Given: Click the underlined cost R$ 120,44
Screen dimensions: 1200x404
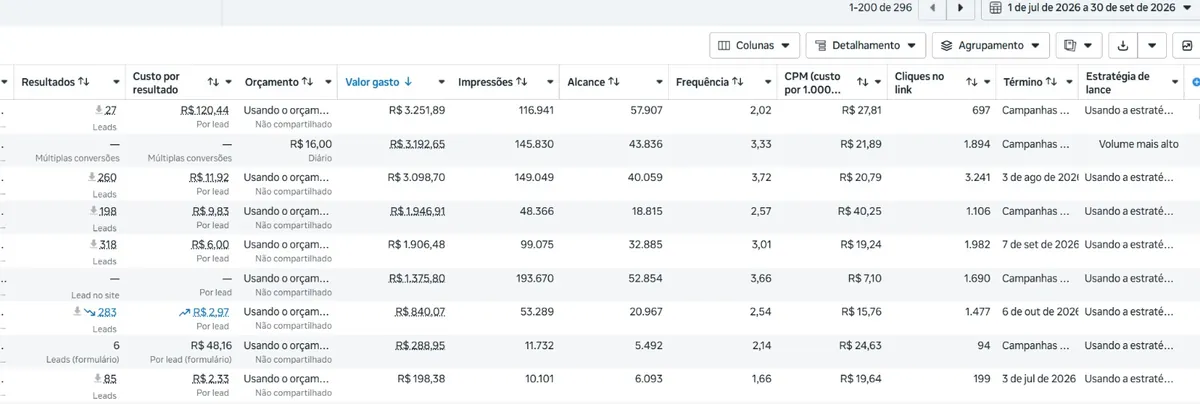Looking at the screenshot, I should [x=205, y=110].
